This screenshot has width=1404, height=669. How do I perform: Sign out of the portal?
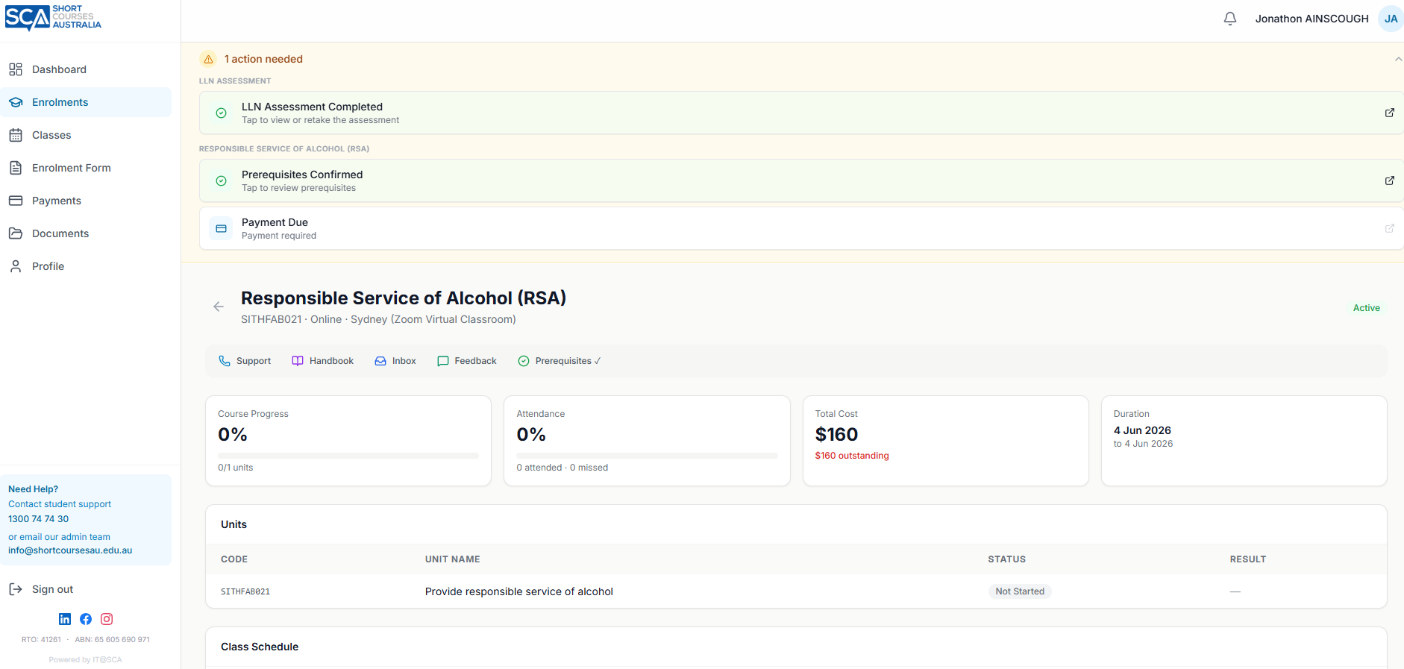point(41,590)
